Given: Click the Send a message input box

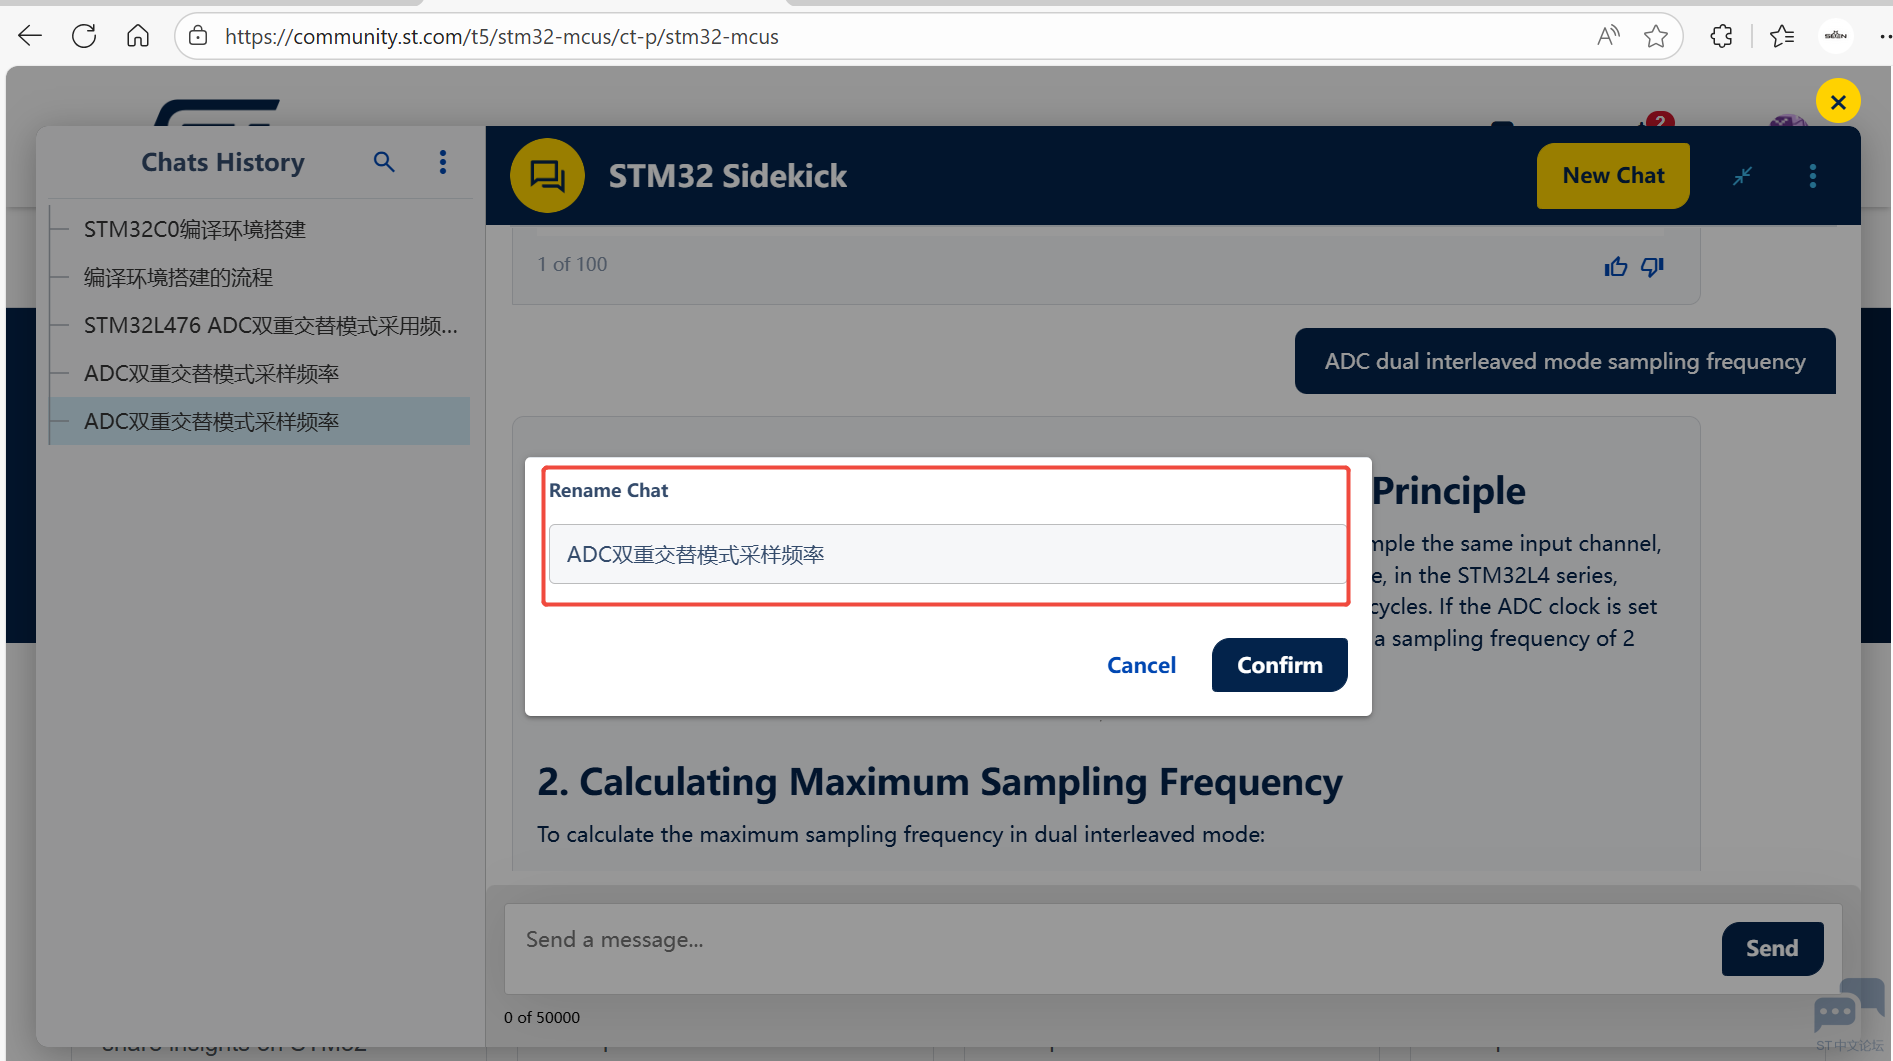Looking at the screenshot, I should coord(1110,940).
